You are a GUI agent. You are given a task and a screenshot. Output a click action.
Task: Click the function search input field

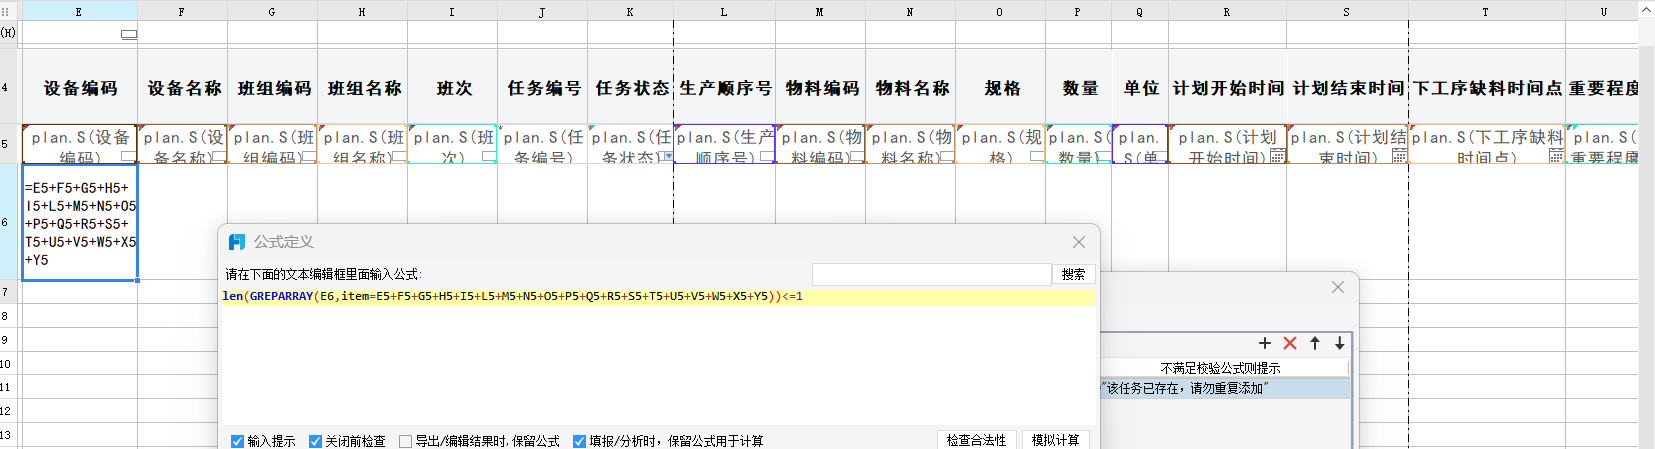pos(931,274)
